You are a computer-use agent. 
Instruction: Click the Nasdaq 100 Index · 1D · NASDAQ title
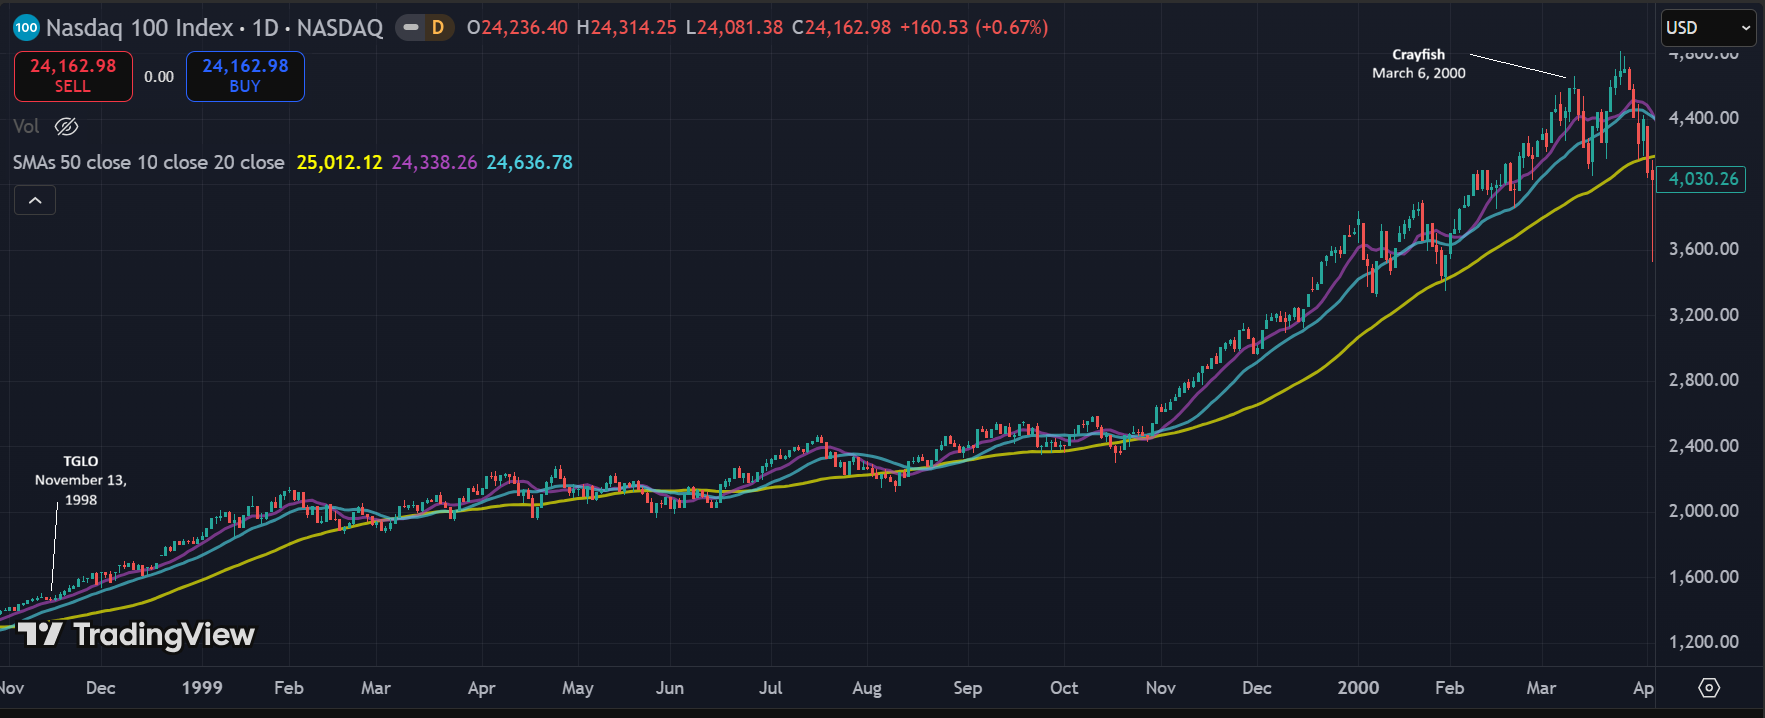coord(214,28)
